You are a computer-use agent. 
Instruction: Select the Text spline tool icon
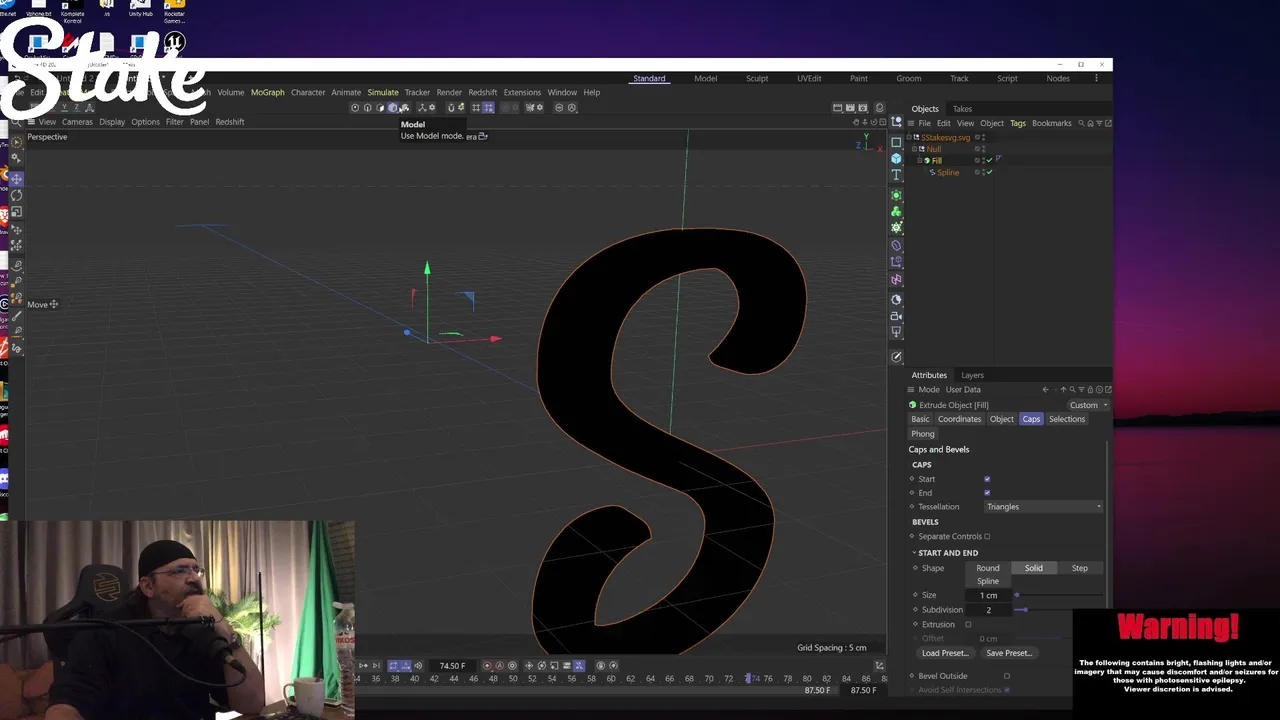click(896, 175)
